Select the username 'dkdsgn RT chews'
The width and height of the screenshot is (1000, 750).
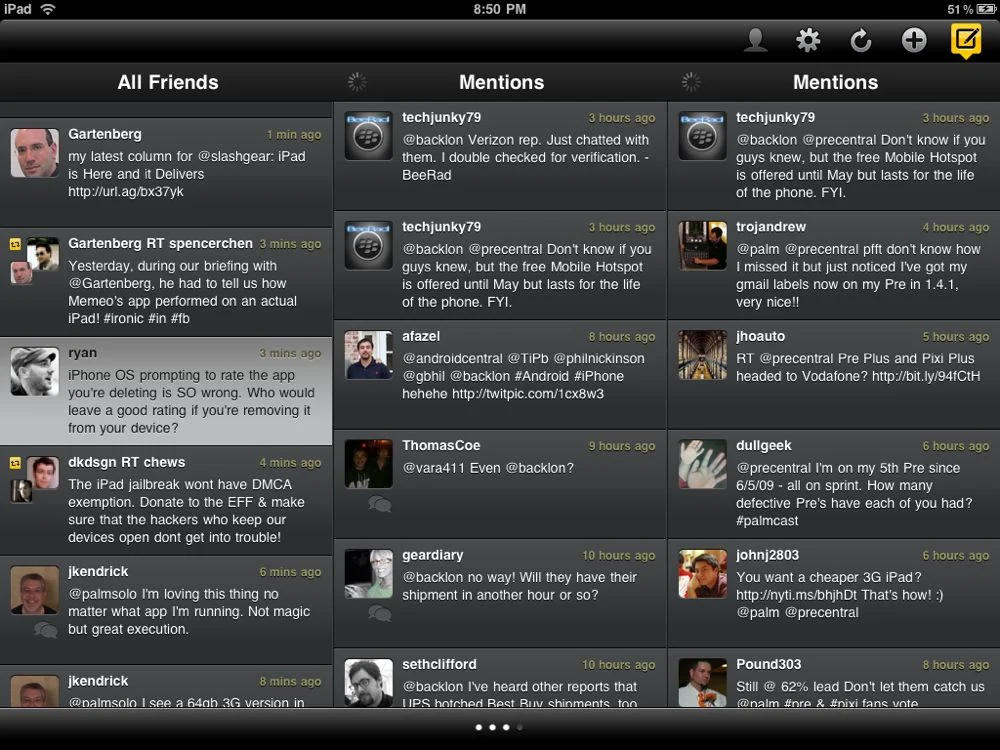point(126,462)
